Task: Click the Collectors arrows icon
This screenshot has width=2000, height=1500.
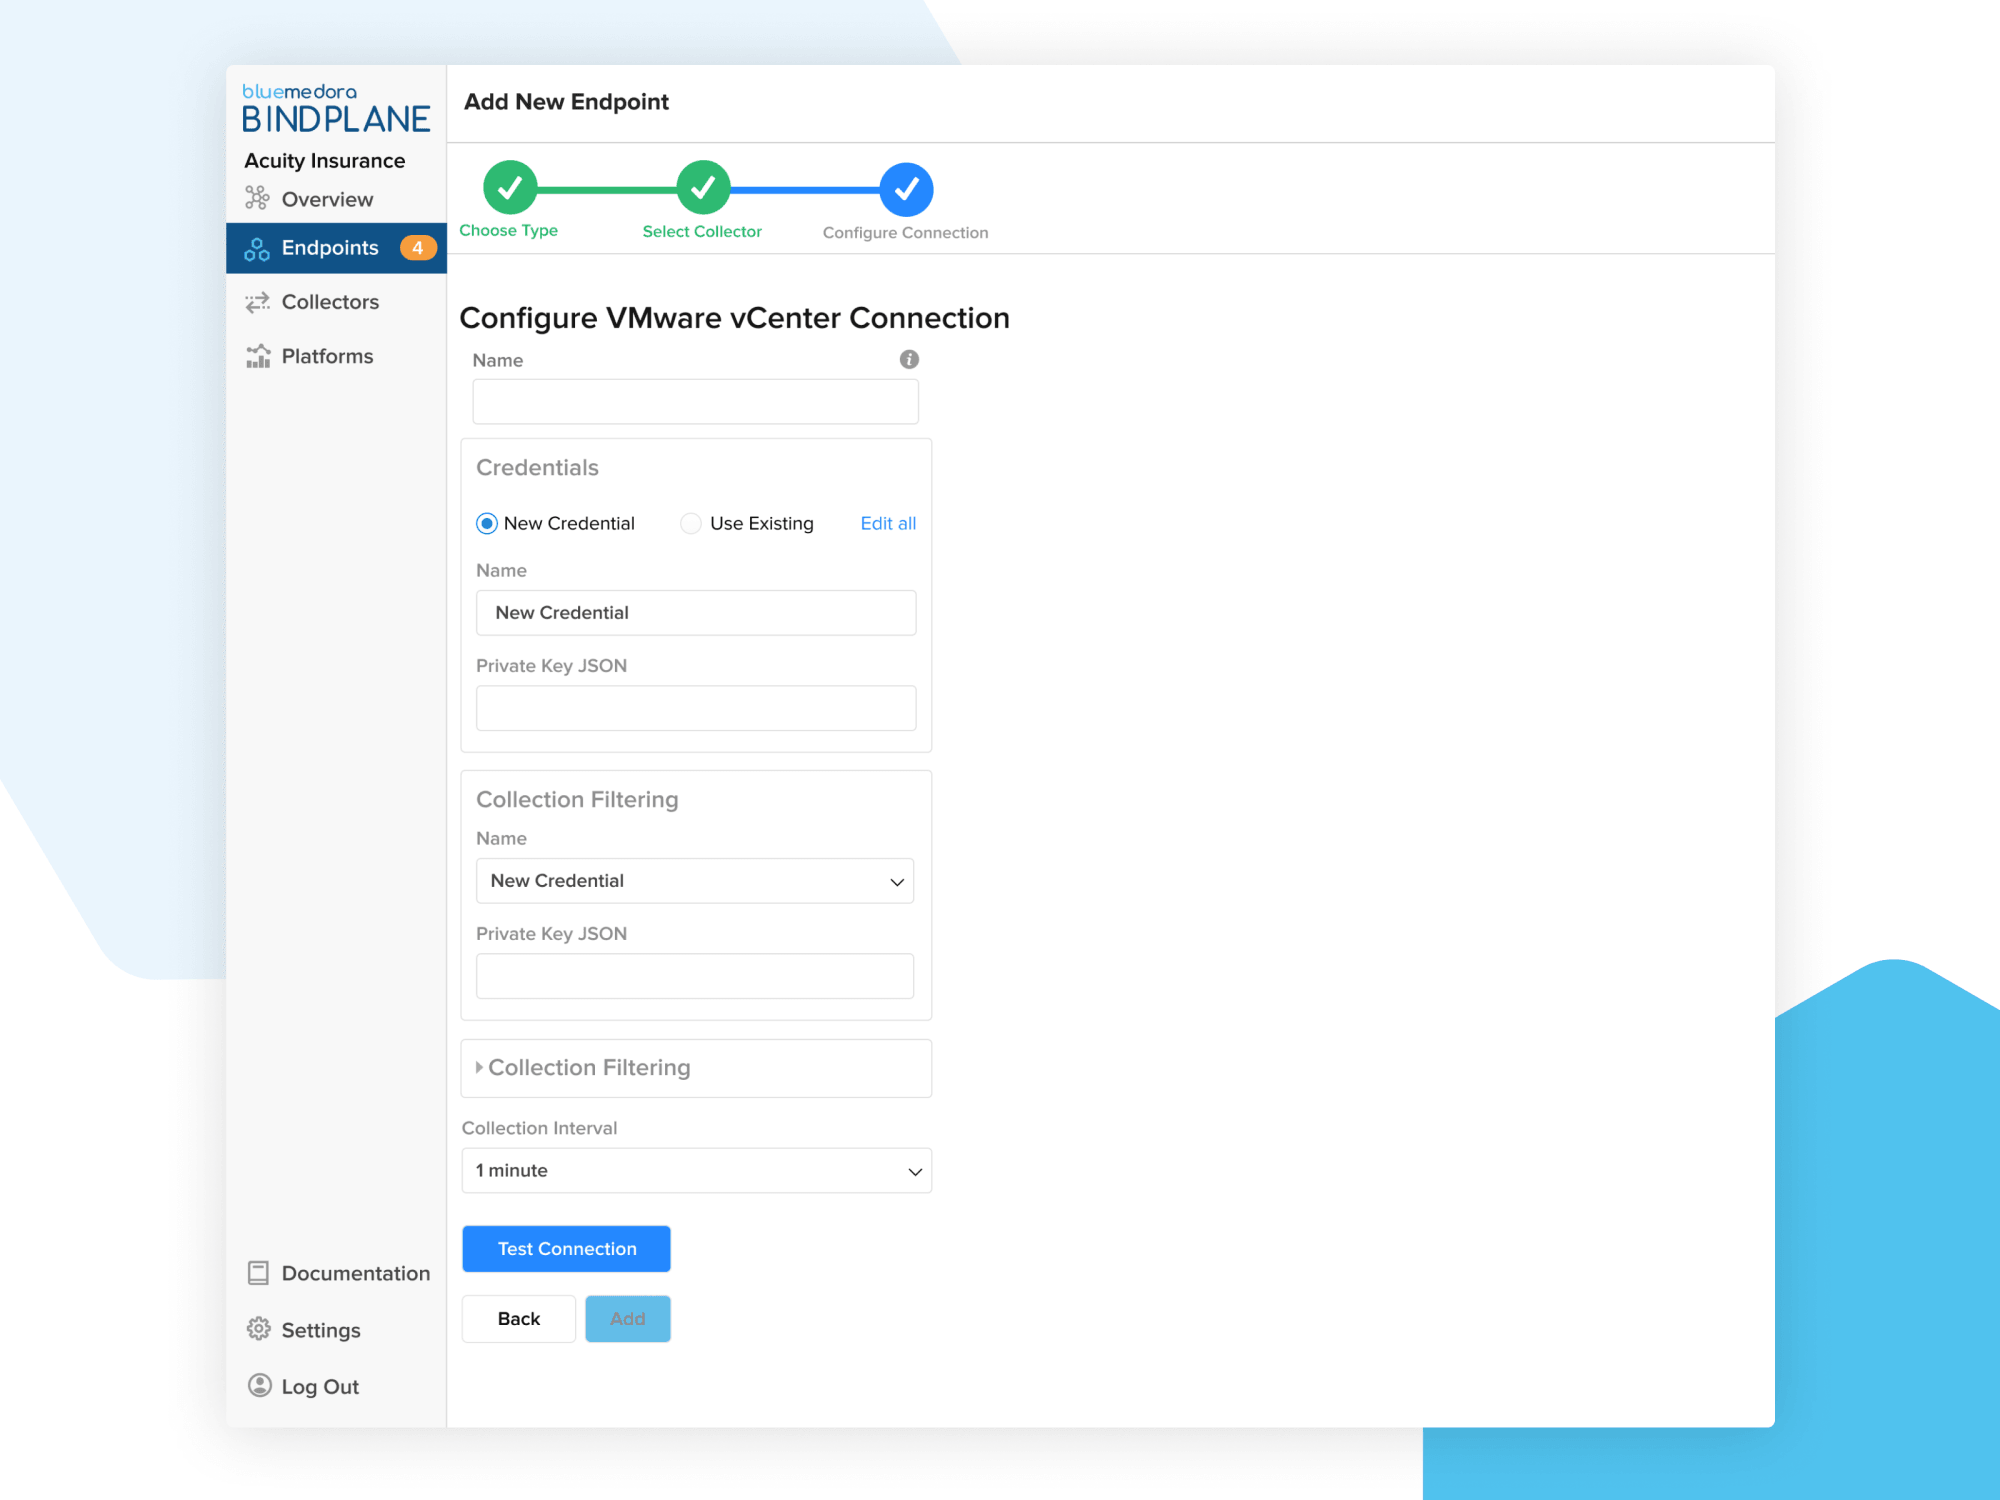Action: tap(257, 302)
